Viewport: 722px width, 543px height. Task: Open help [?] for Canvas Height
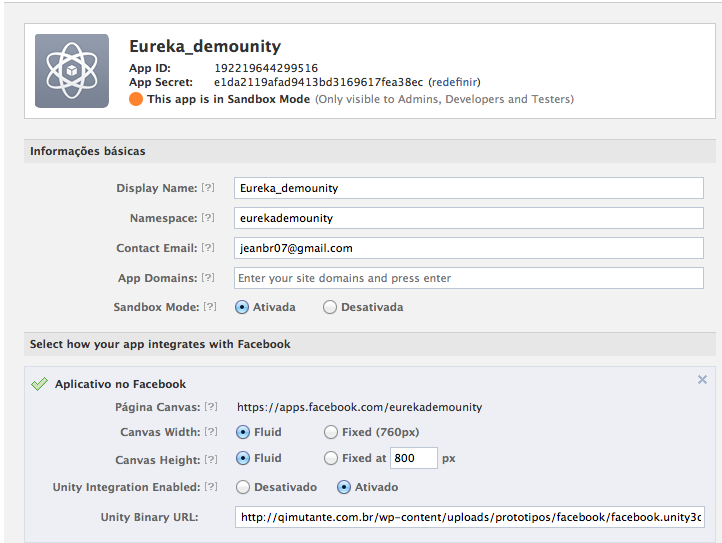(x=211, y=459)
